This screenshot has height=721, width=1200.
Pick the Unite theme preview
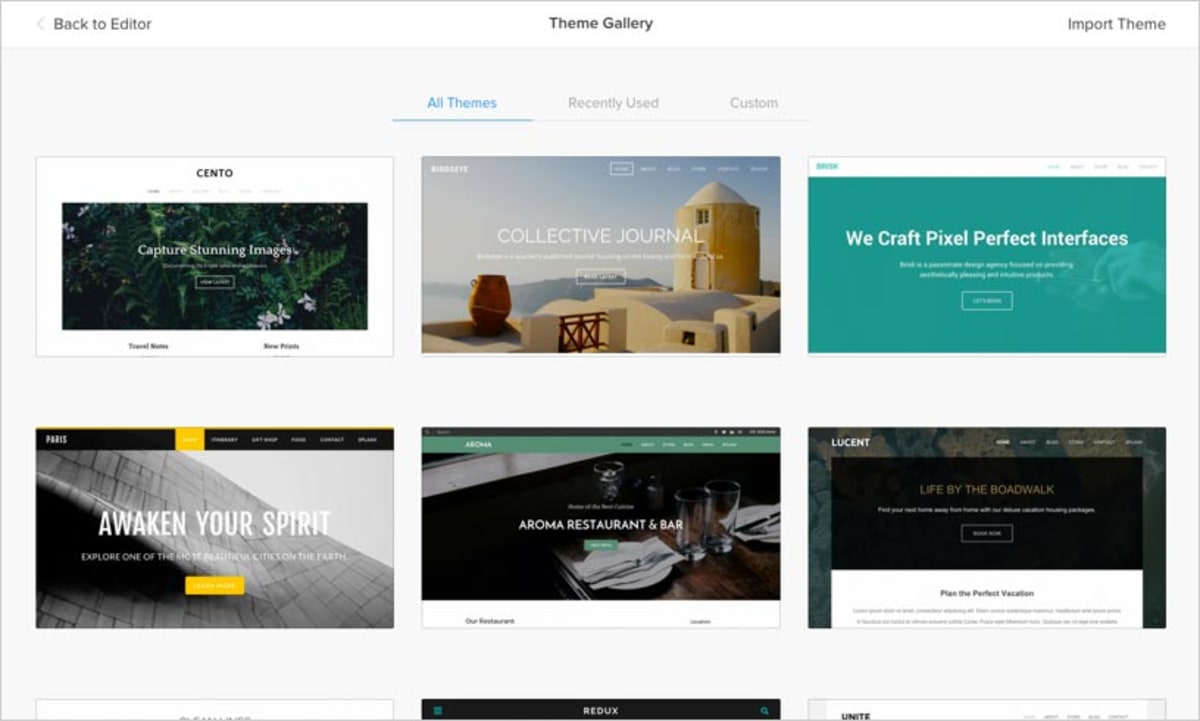point(987,710)
